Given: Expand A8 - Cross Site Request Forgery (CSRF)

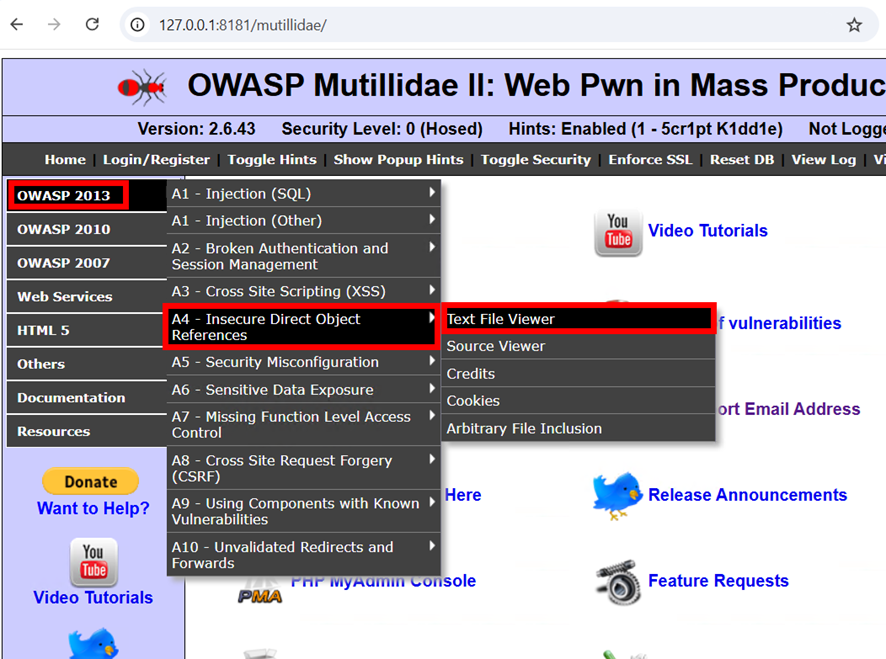Looking at the screenshot, I should pos(303,468).
